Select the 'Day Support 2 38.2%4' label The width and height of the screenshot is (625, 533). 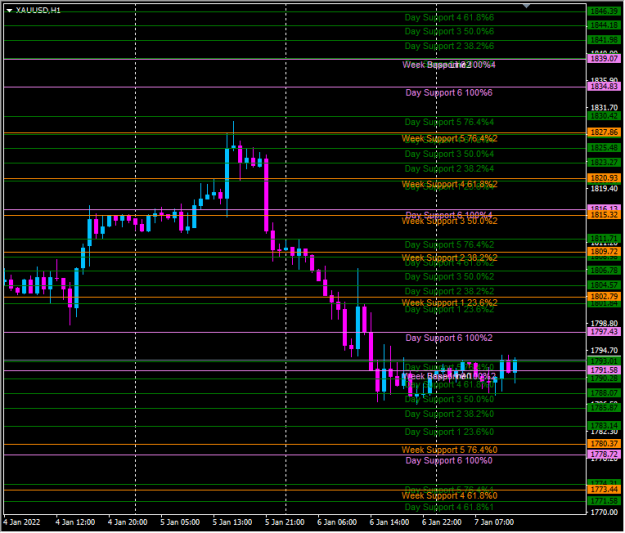tap(449, 169)
